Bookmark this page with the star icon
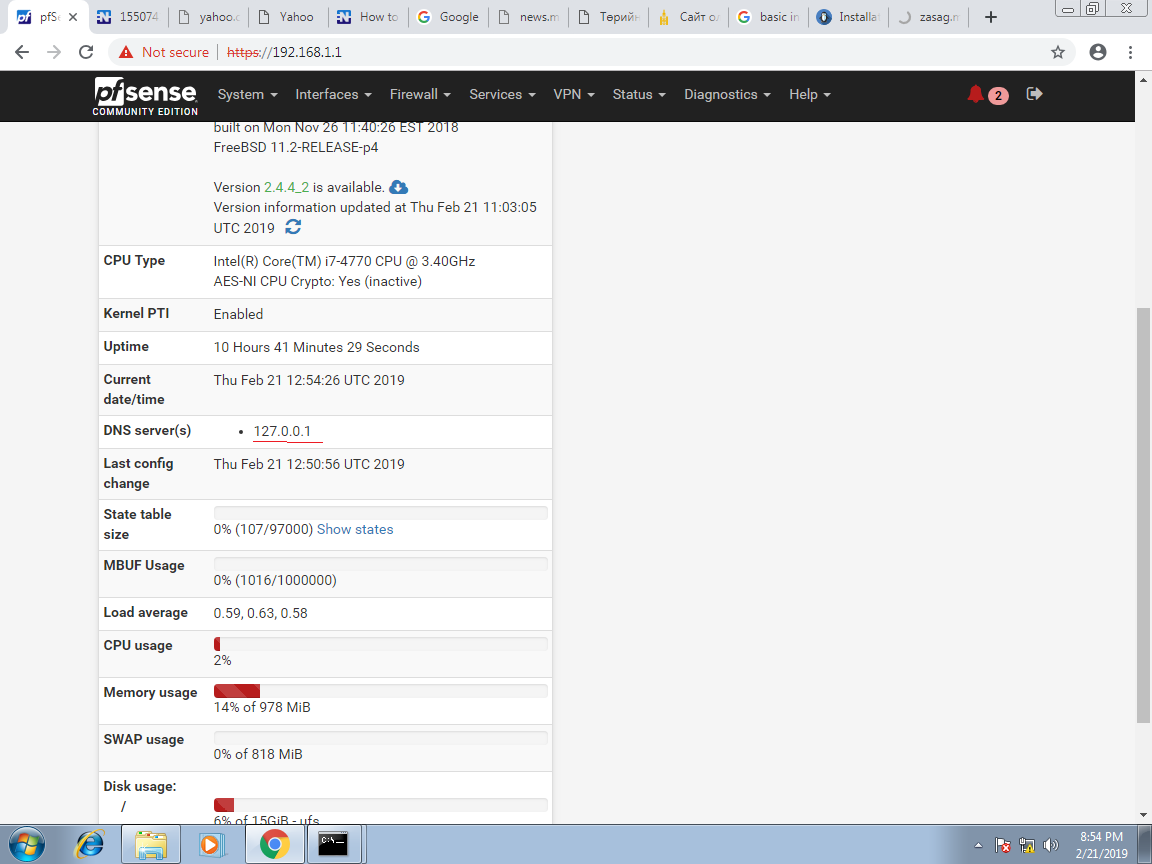1152x864 pixels. click(1058, 52)
